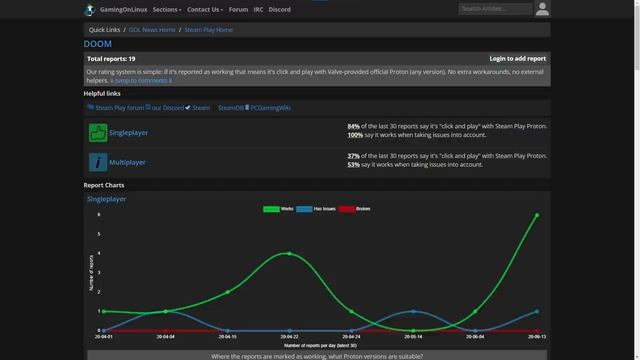
Task: Click the 20-06-04 axis date label
Action: 475,337
